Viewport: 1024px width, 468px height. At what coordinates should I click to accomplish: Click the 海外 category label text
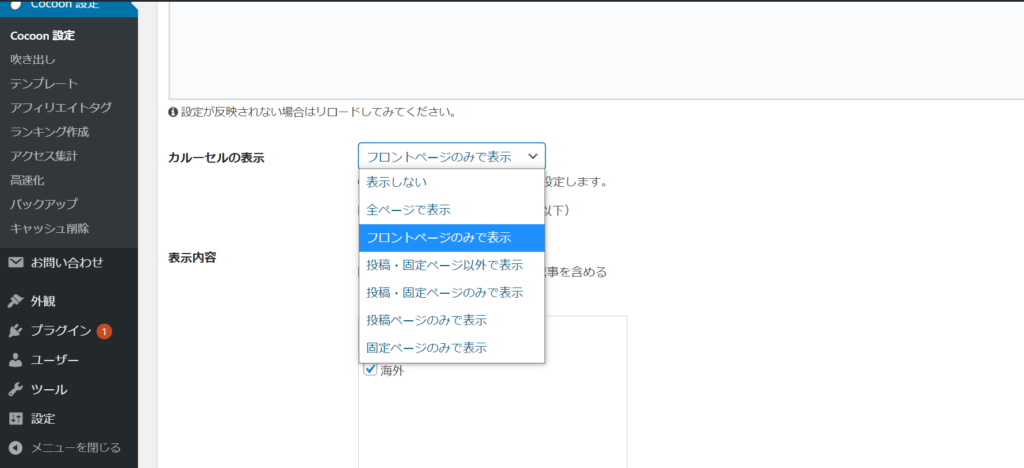(x=392, y=371)
